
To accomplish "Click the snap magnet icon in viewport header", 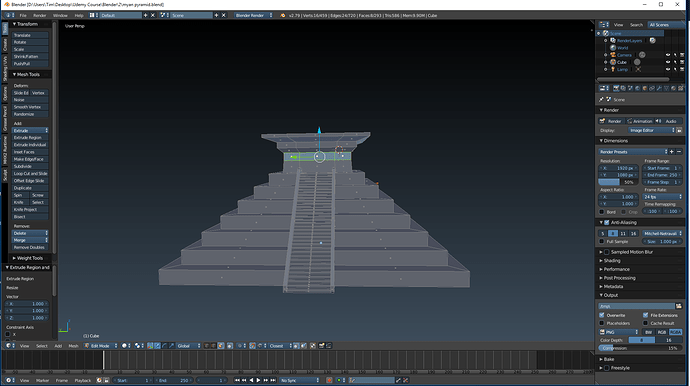I will (x=253, y=346).
